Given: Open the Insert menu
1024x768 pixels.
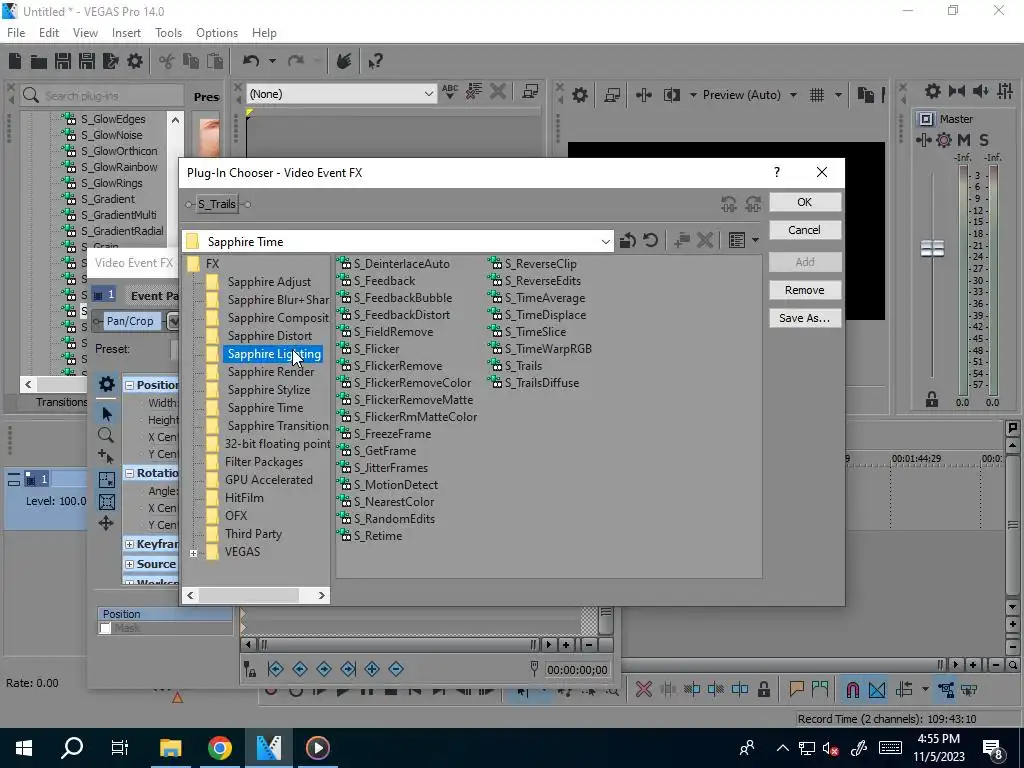Looking at the screenshot, I should (x=126, y=33).
